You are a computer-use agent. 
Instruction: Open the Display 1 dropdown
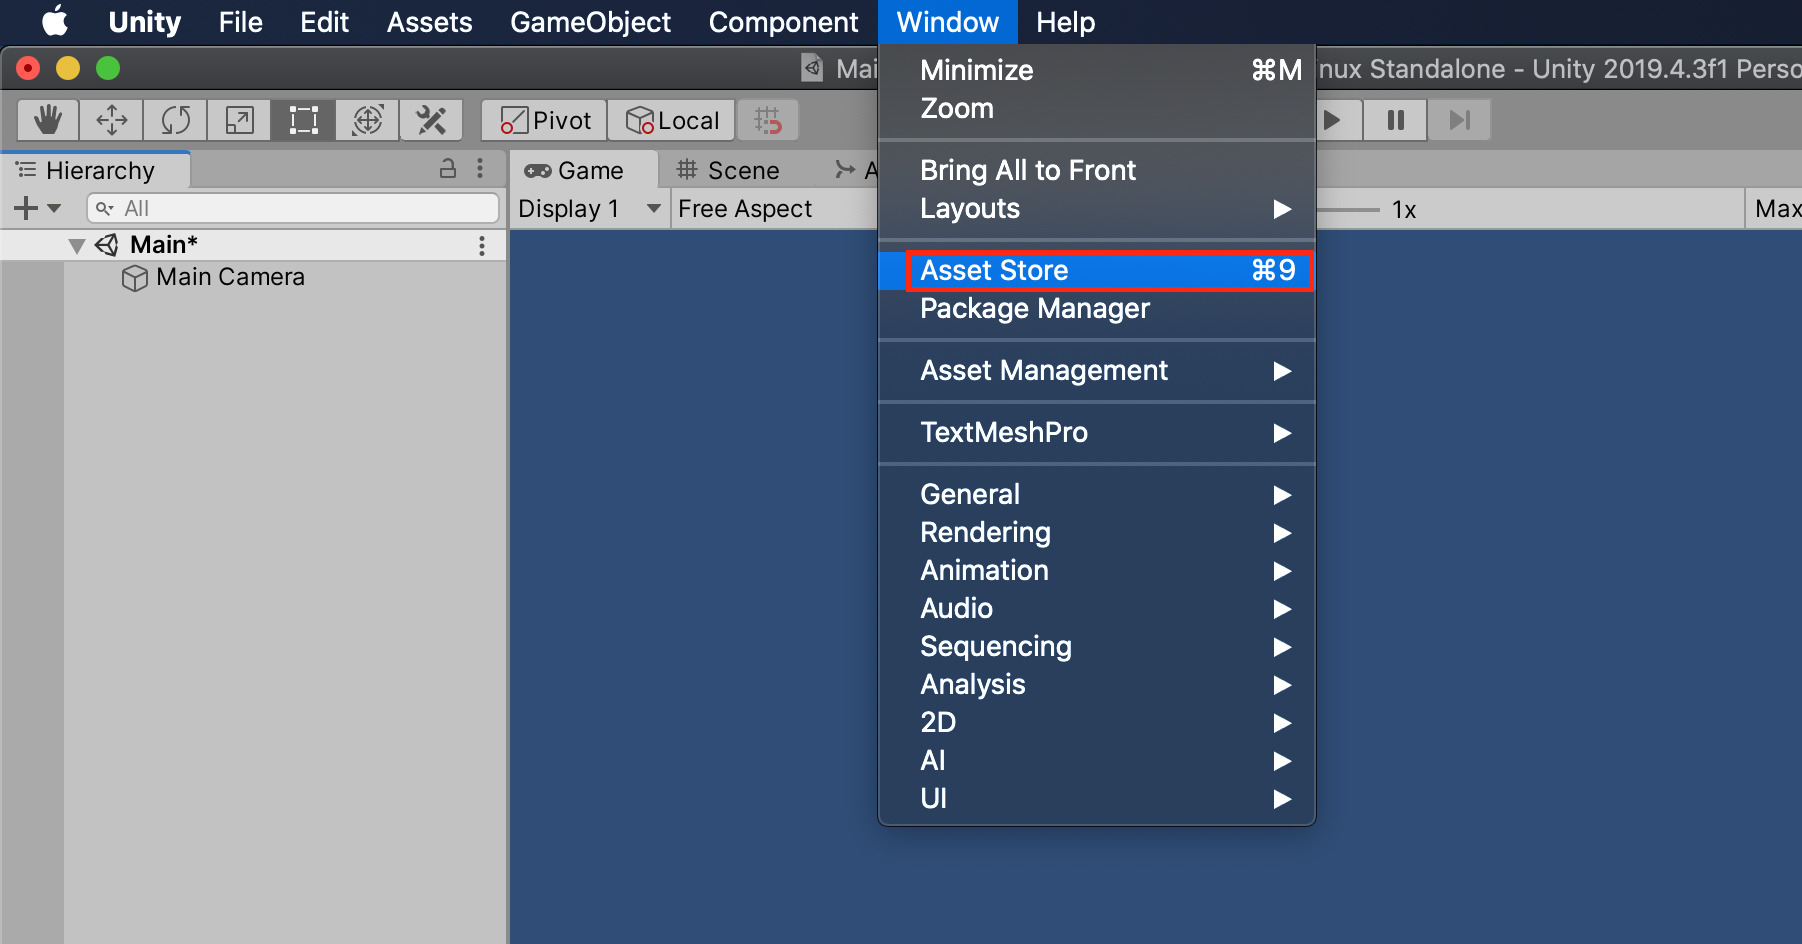[586, 208]
